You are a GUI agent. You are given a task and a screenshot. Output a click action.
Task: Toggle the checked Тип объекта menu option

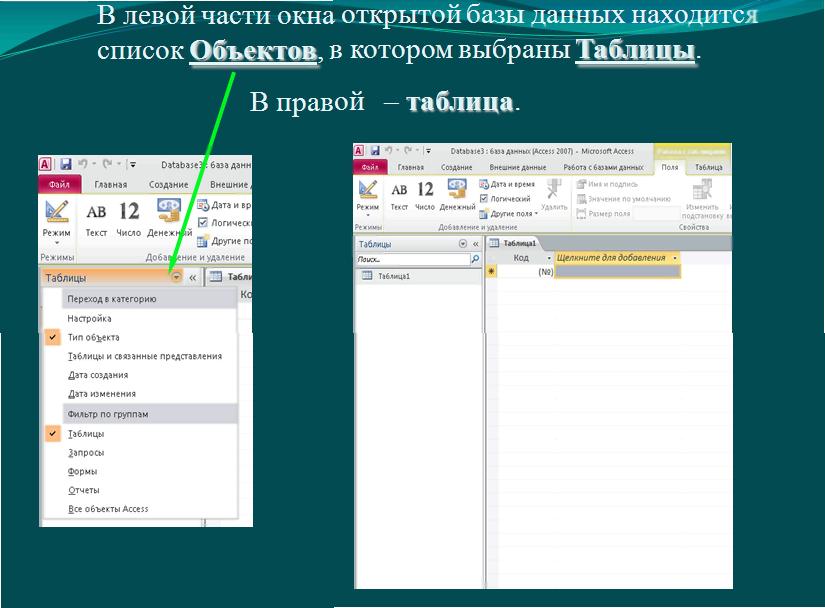[93, 337]
